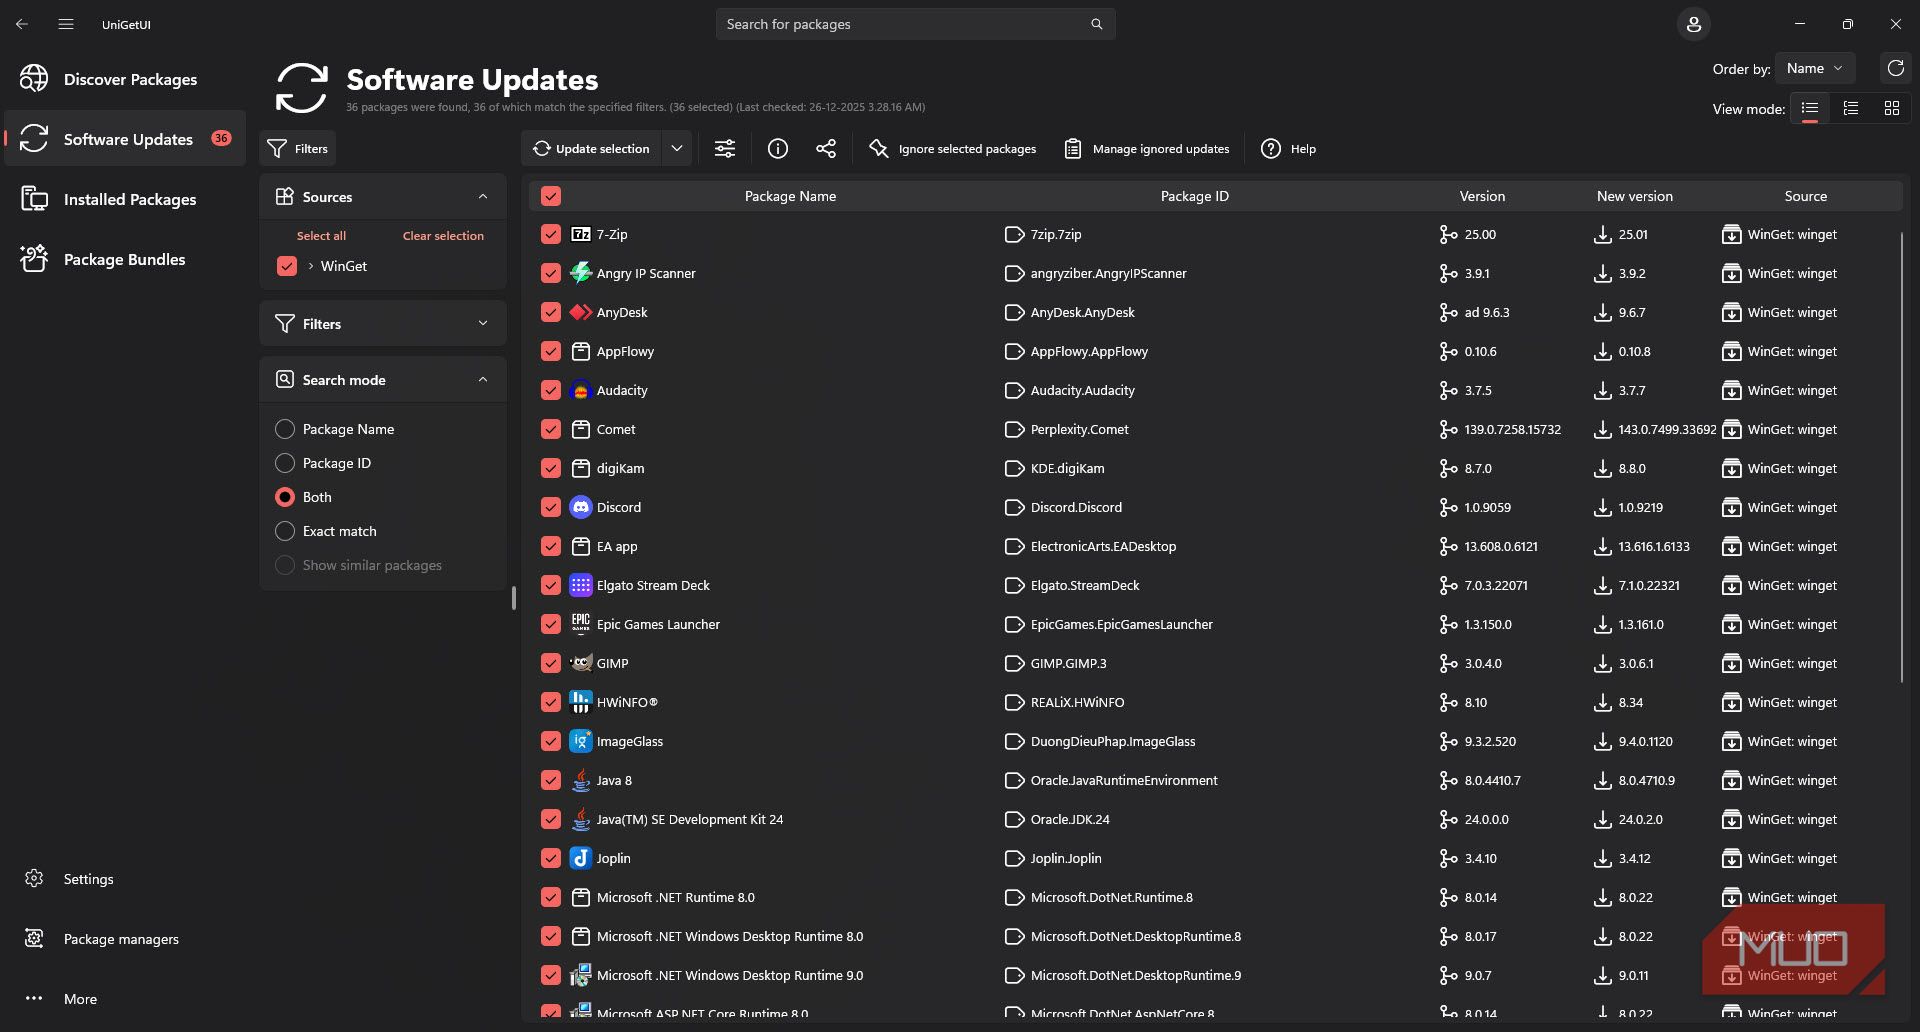
Task: Select the Package Name search mode
Action: 285,429
